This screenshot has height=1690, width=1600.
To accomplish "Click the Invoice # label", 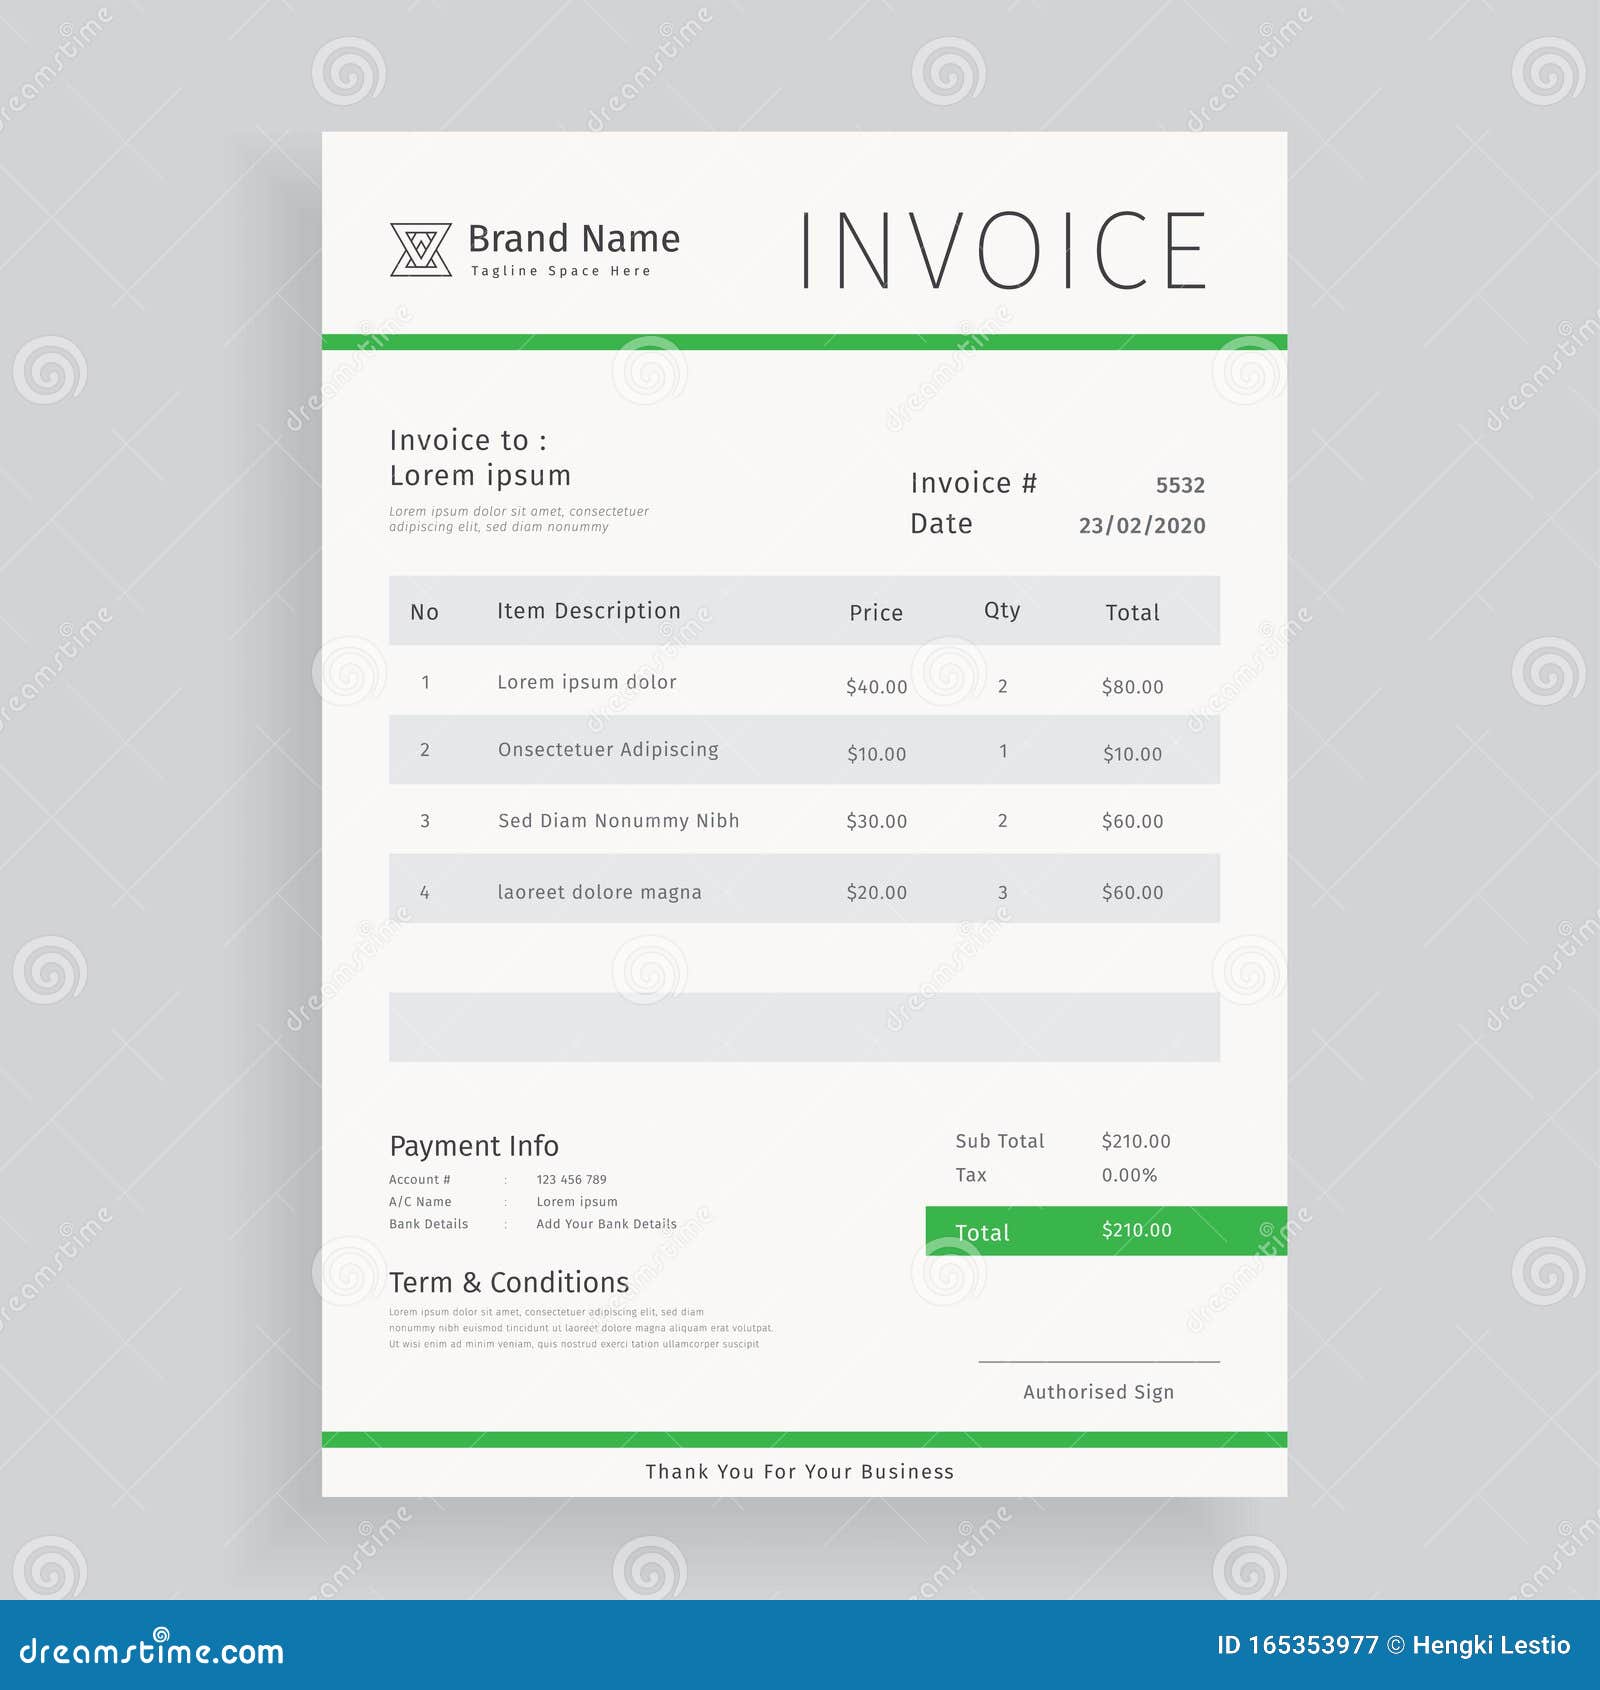I will (x=970, y=484).
